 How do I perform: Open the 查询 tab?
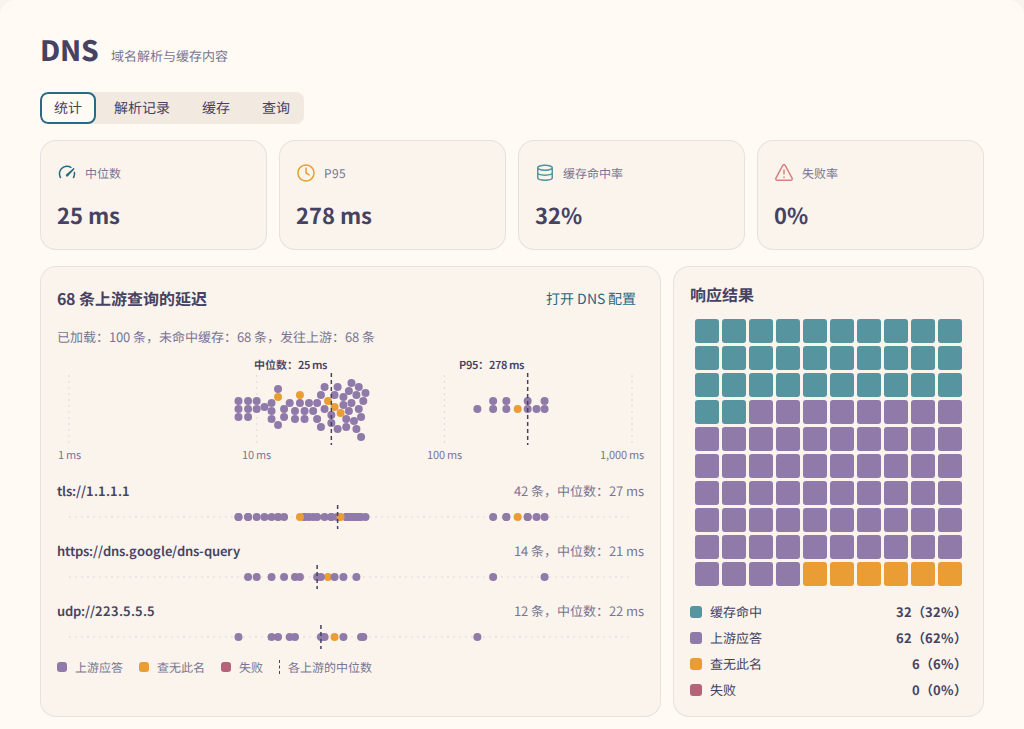click(x=276, y=108)
